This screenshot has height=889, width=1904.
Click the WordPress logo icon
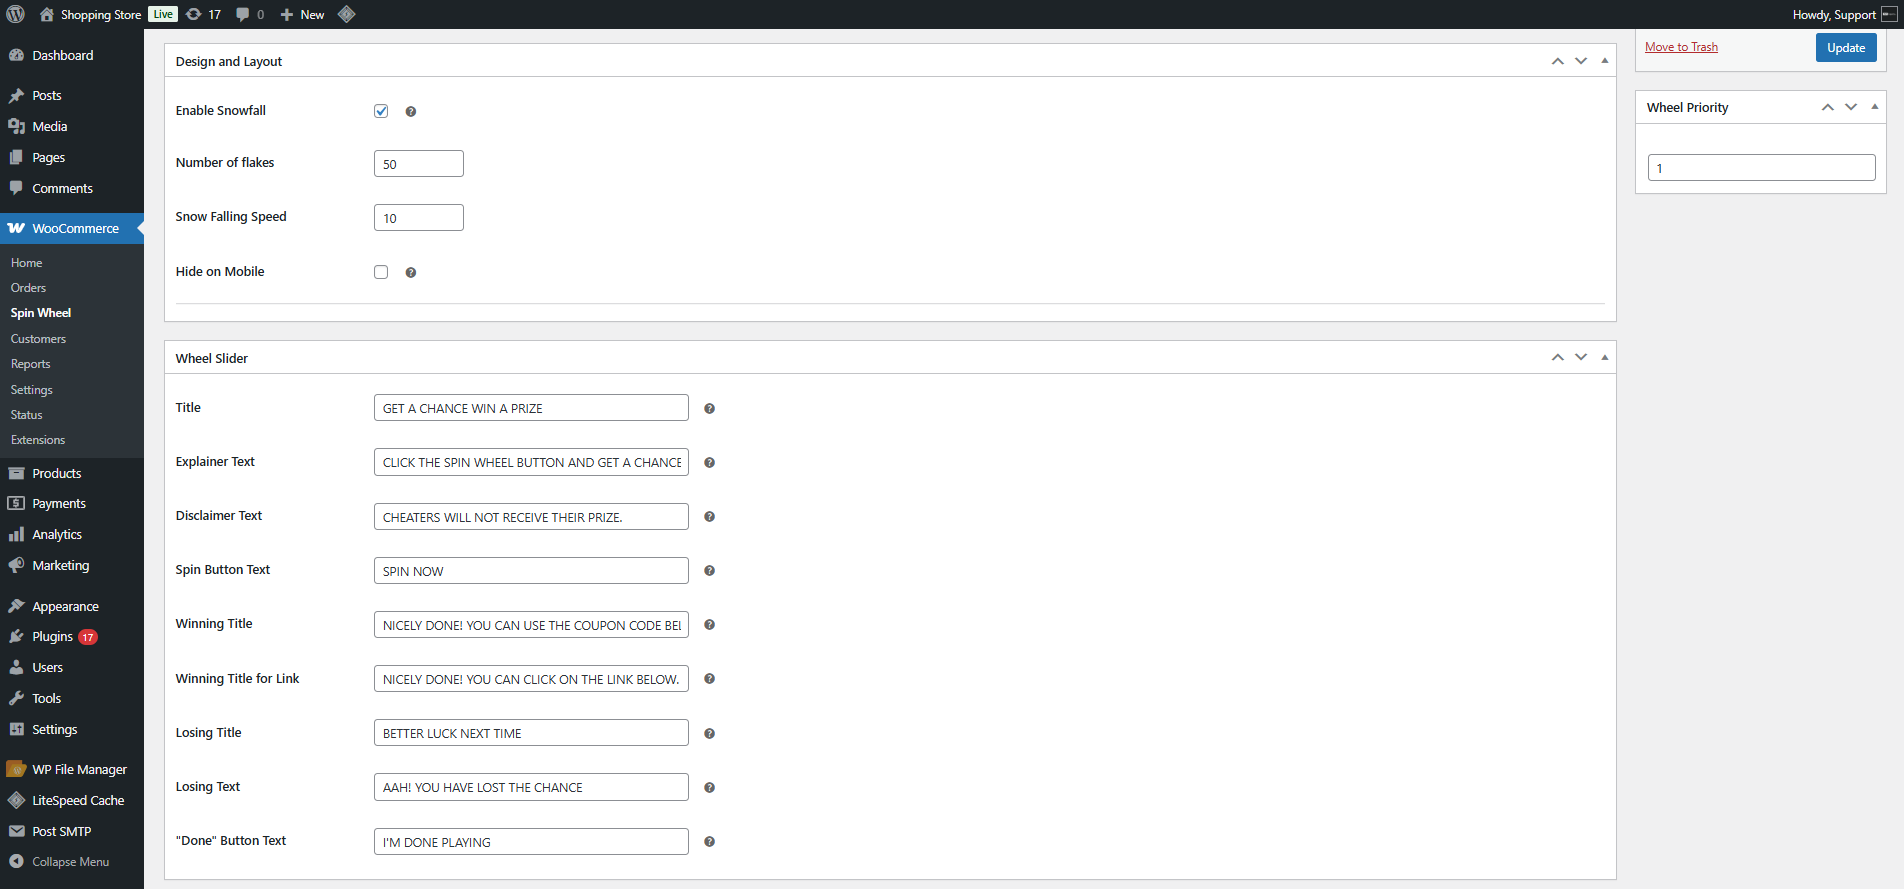coord(15,14)
